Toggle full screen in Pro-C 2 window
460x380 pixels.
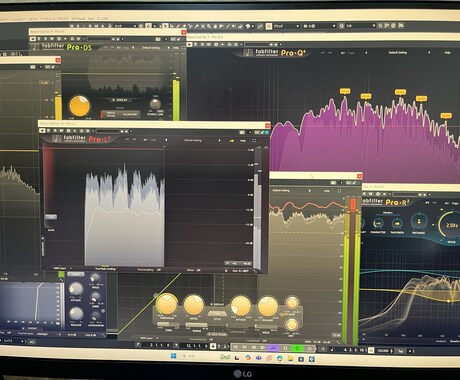[x=339, y=191]
